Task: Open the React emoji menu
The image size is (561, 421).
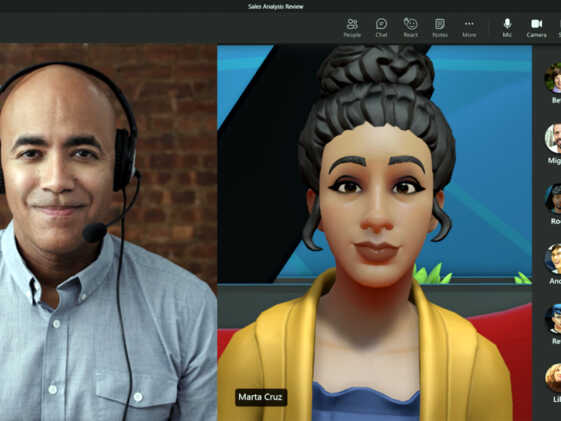Action: click(410, 28)
